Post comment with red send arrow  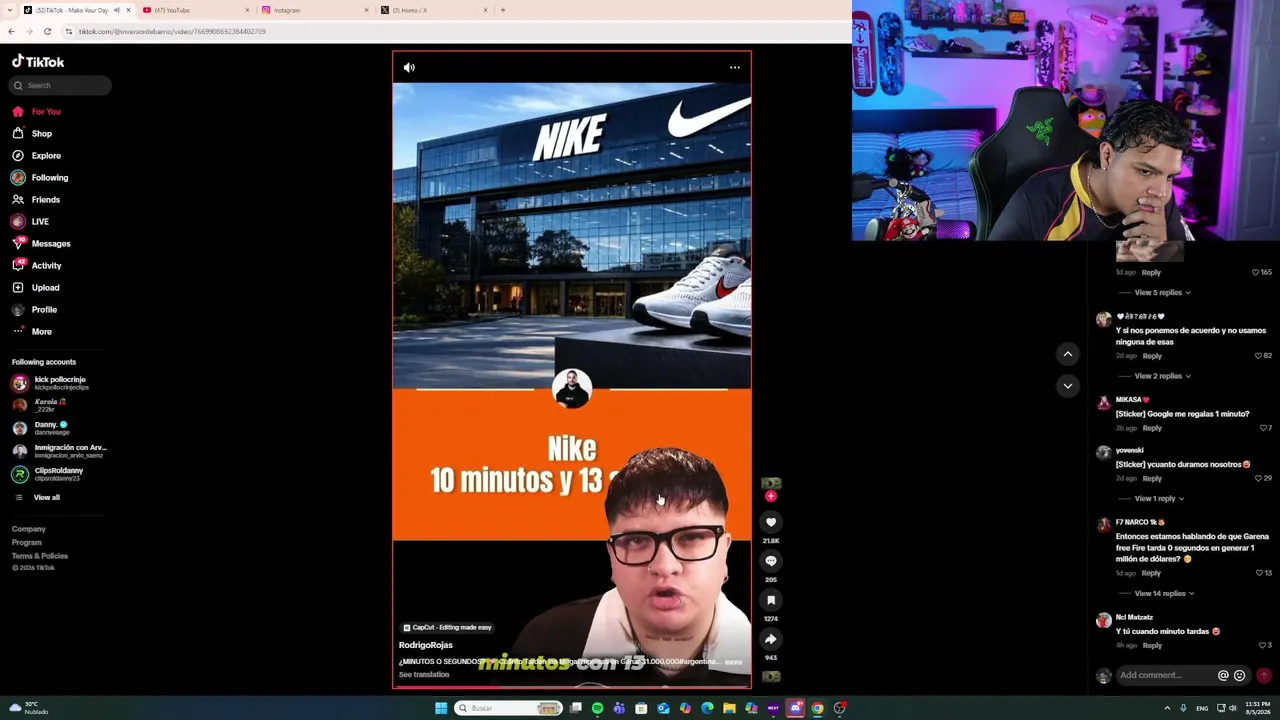point(1264,675)
